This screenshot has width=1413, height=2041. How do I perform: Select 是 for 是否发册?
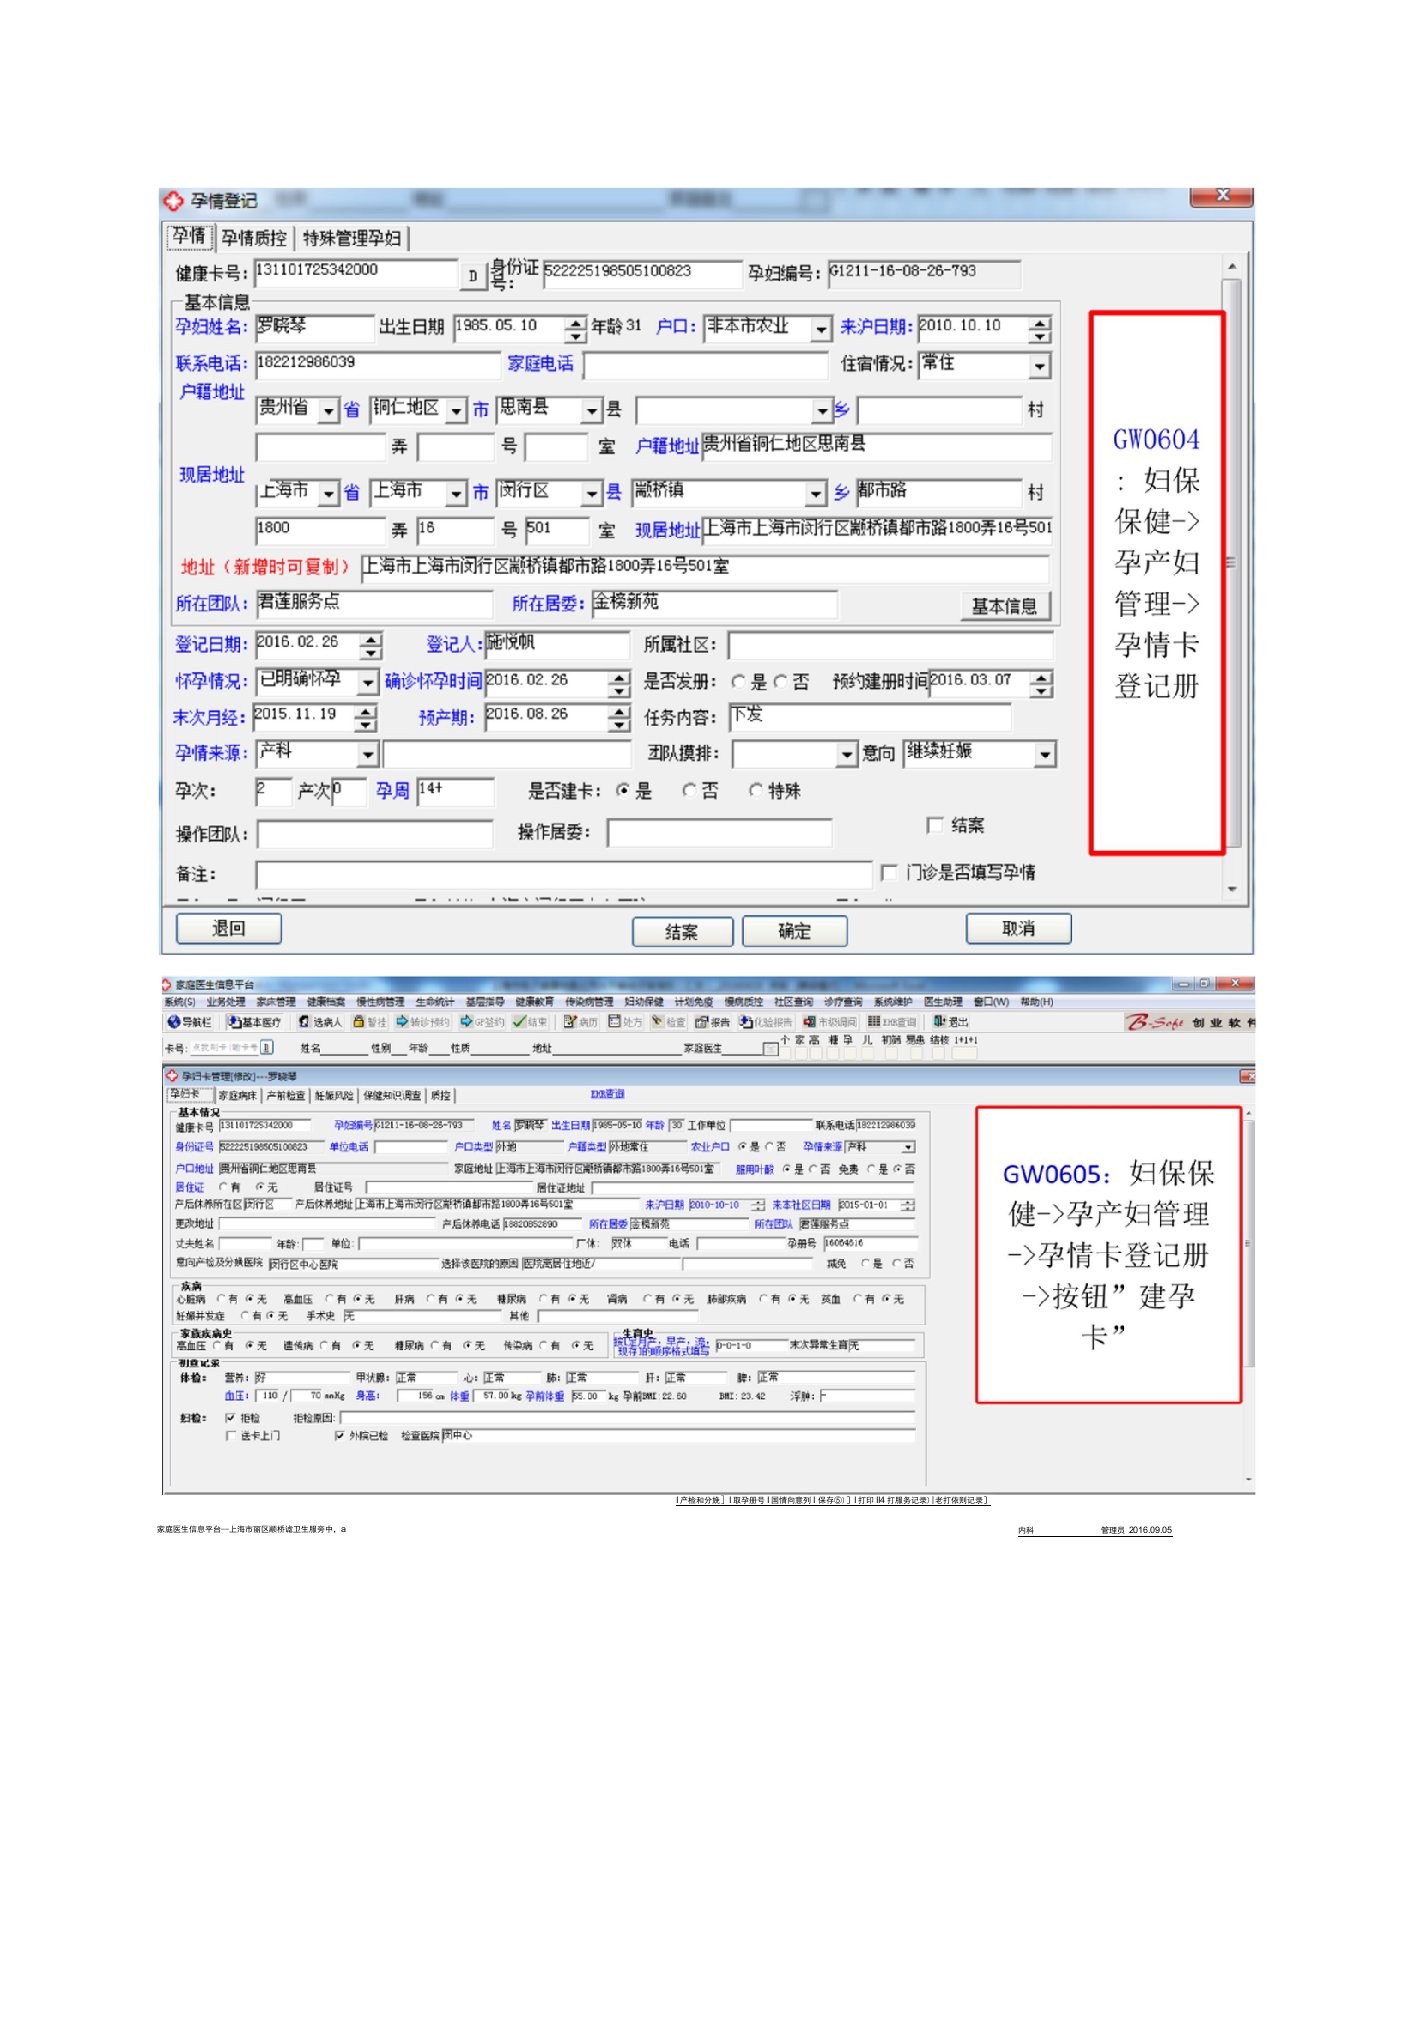pyautogui.click(x=738, y=682)
